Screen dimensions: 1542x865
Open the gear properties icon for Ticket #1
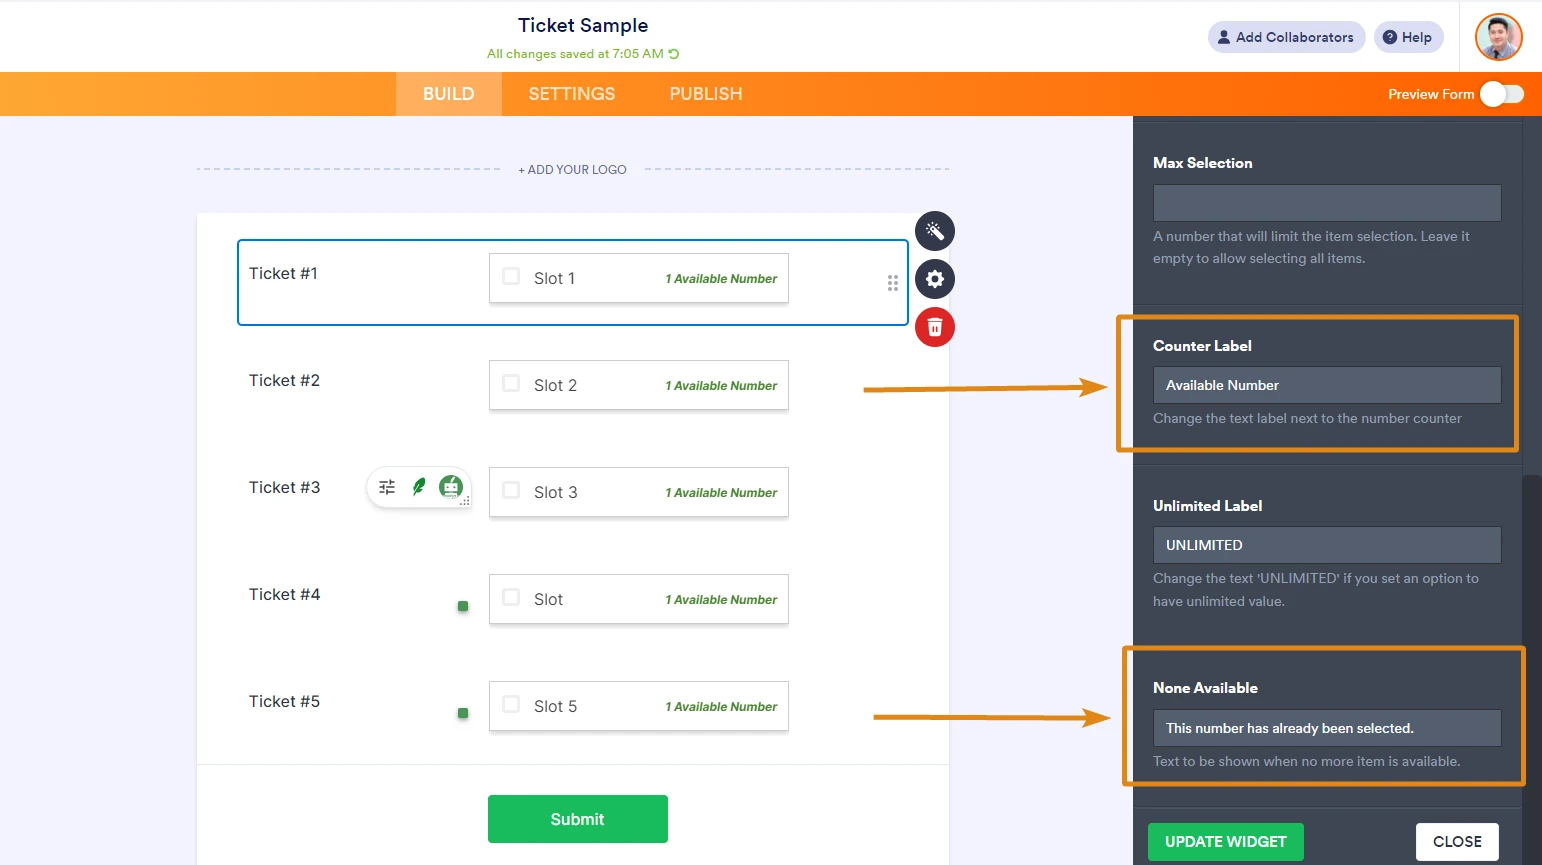934,279
